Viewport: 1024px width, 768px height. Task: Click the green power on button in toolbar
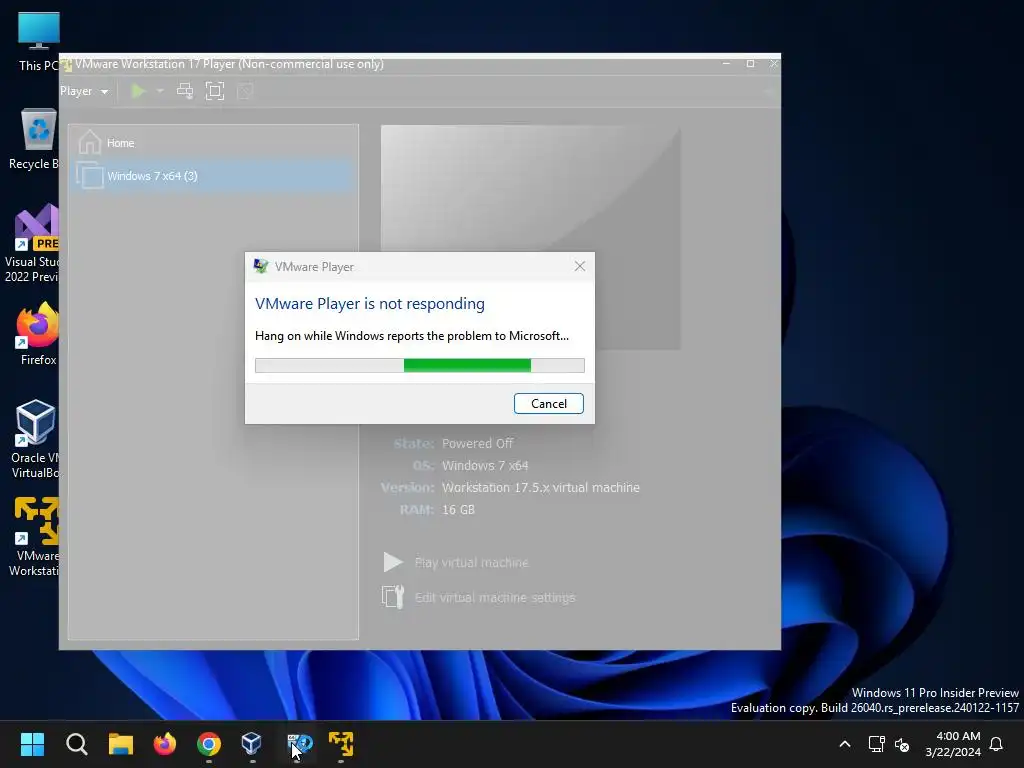[138, 91]
